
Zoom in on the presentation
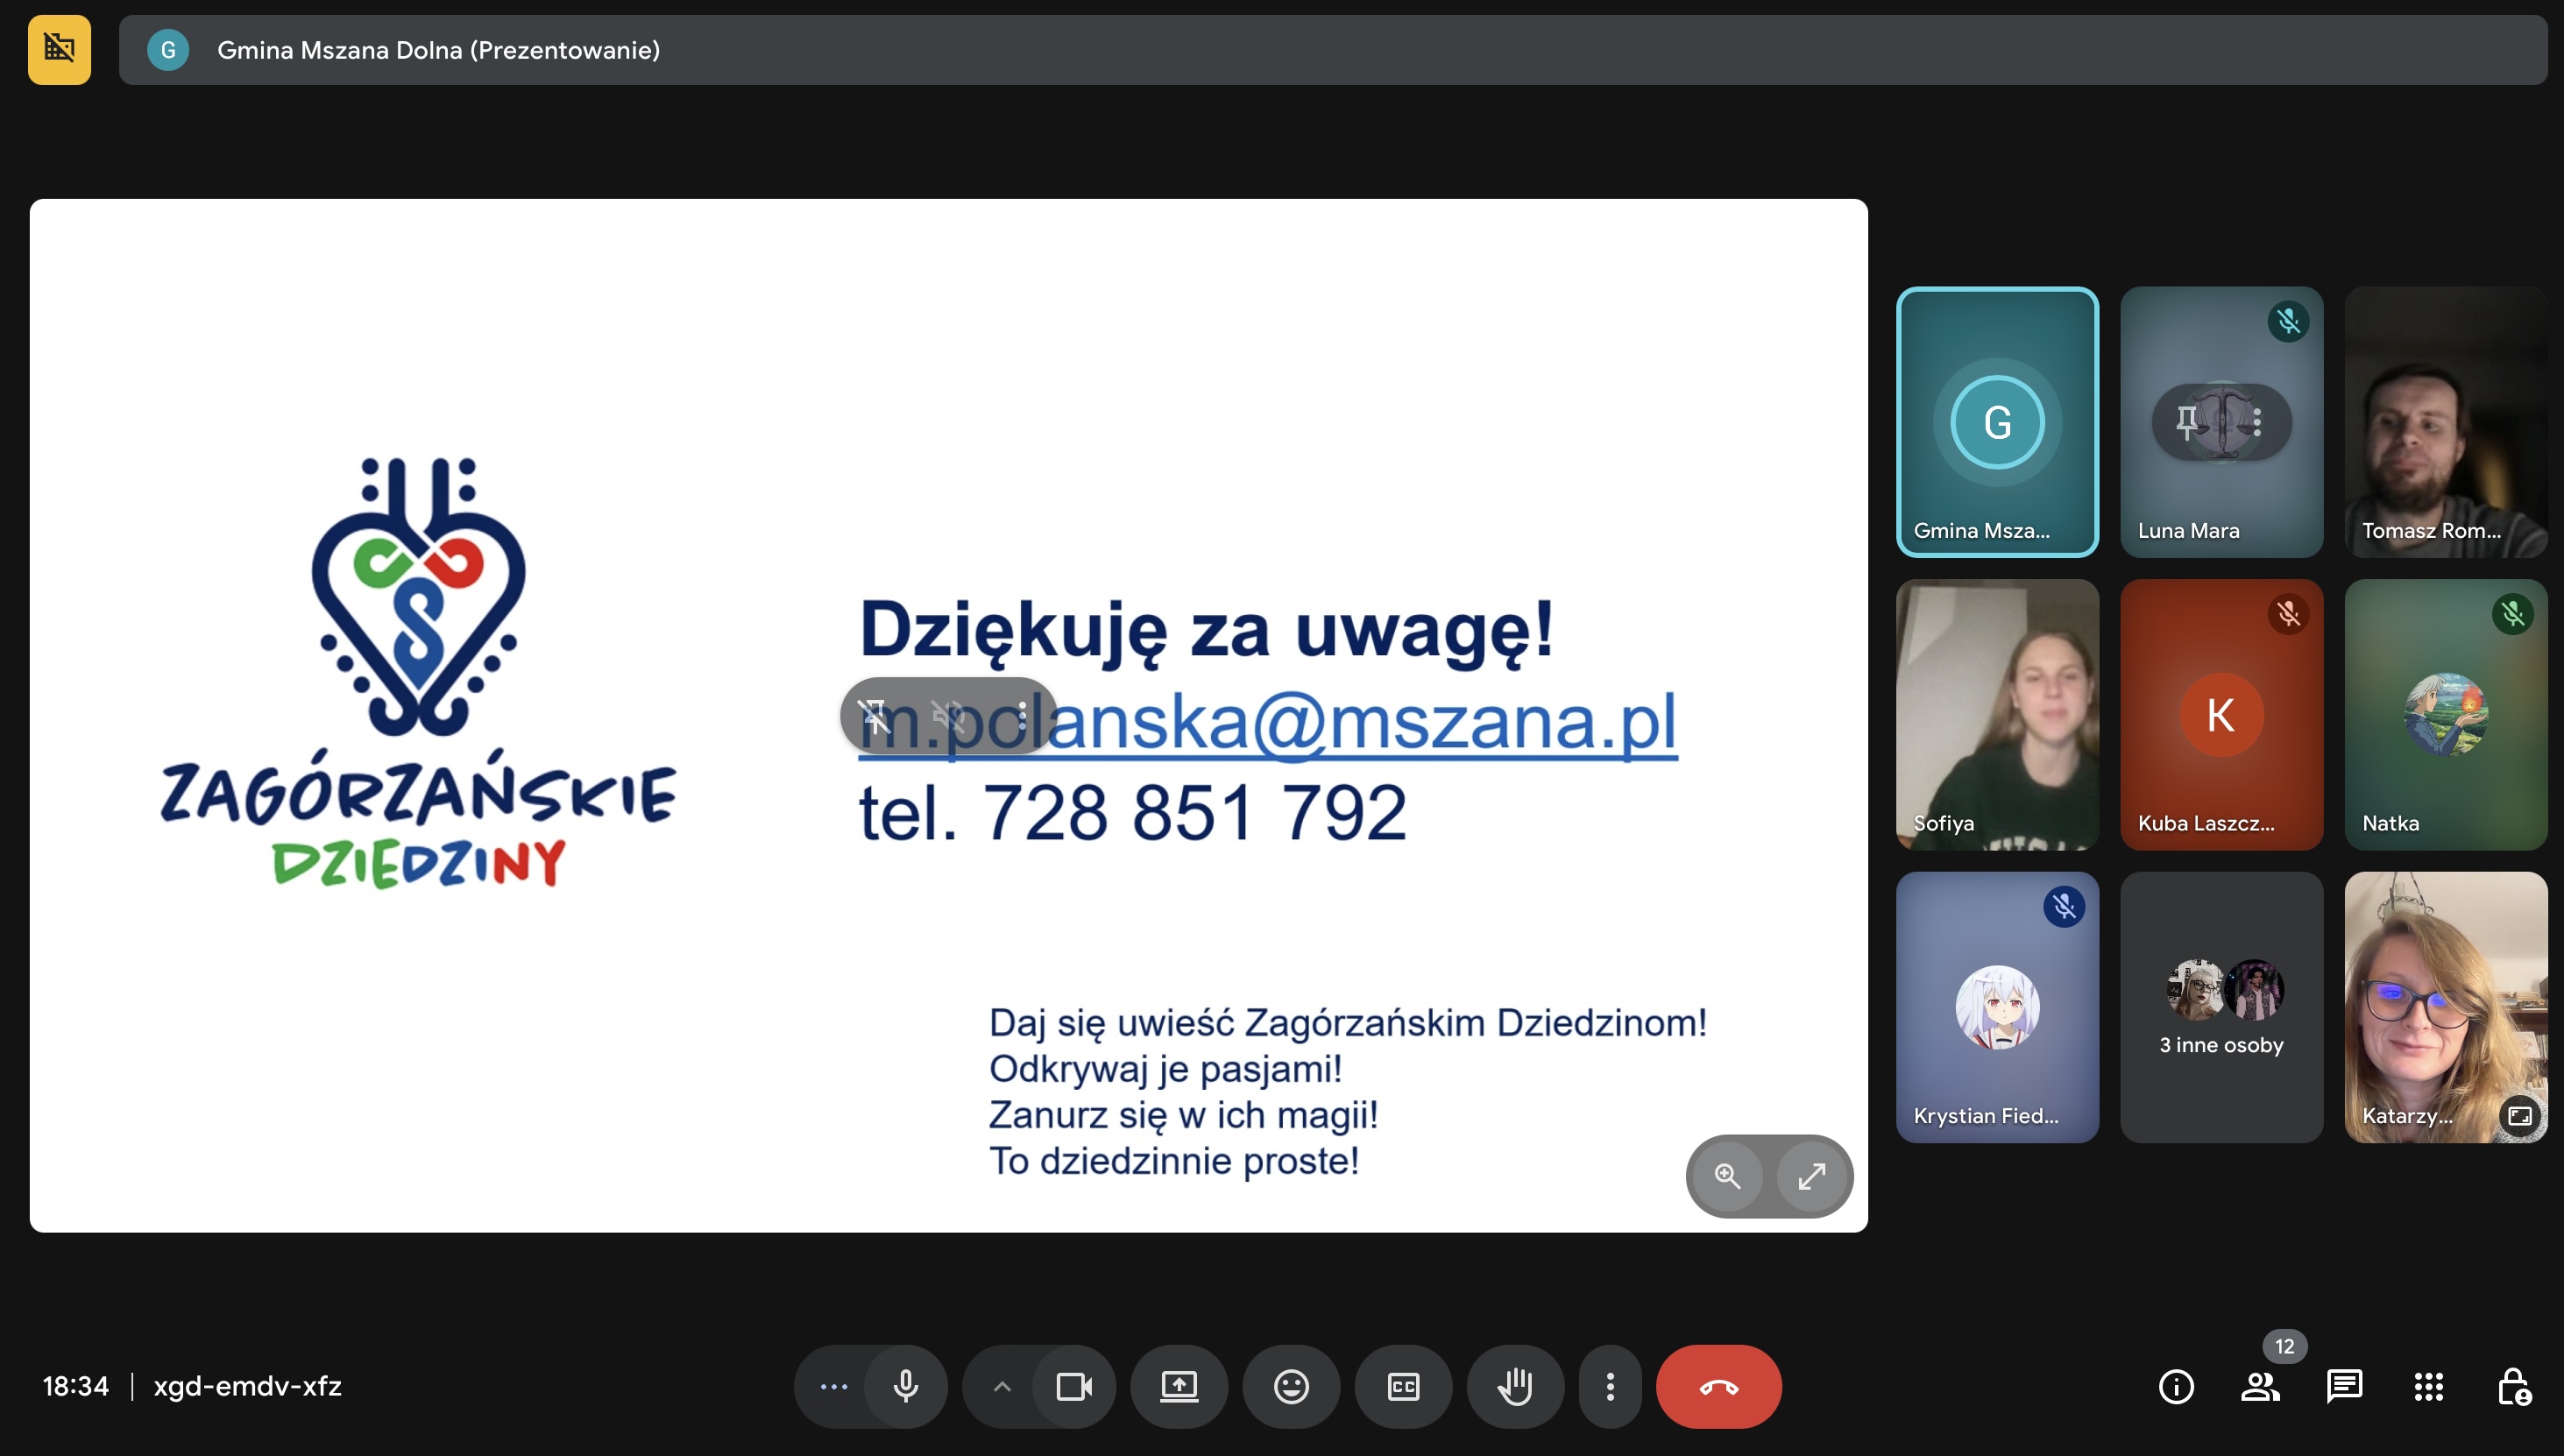[1727, 1176]
